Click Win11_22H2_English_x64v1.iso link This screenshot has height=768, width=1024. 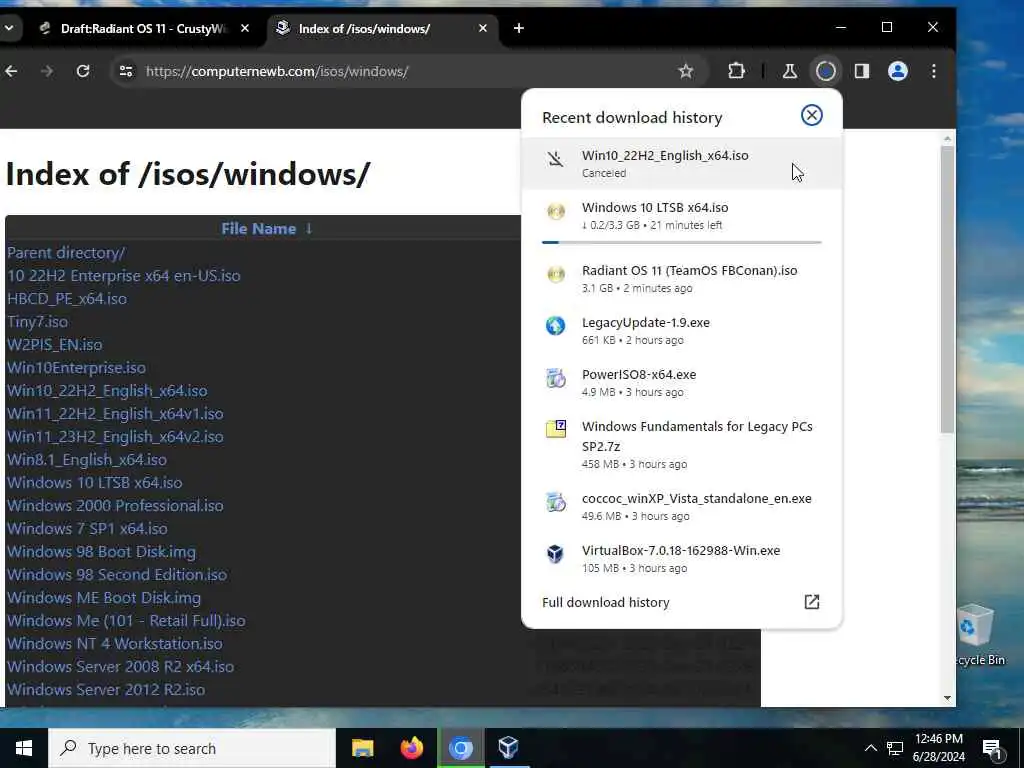[x=115, y=413]
